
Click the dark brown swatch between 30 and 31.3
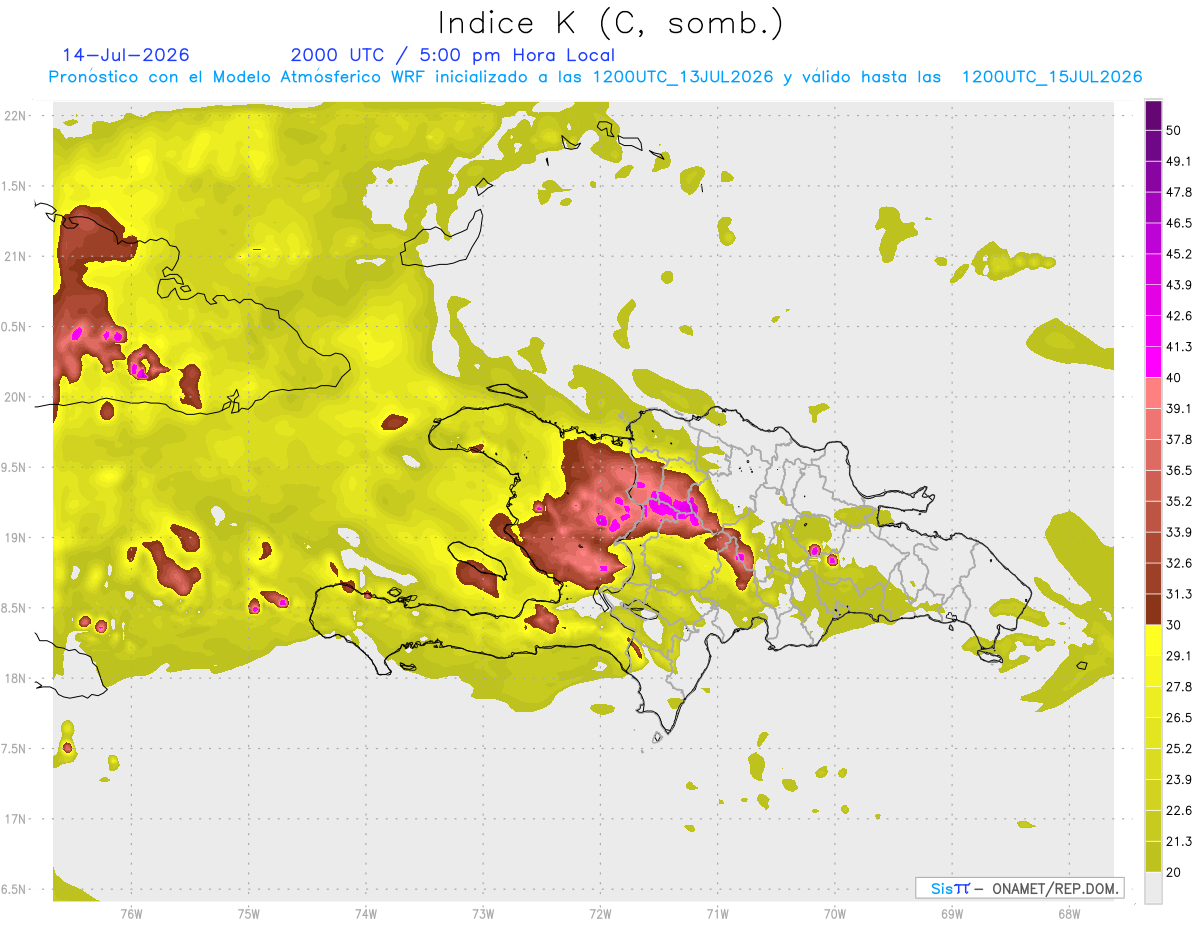click(x=1154, y=609)
